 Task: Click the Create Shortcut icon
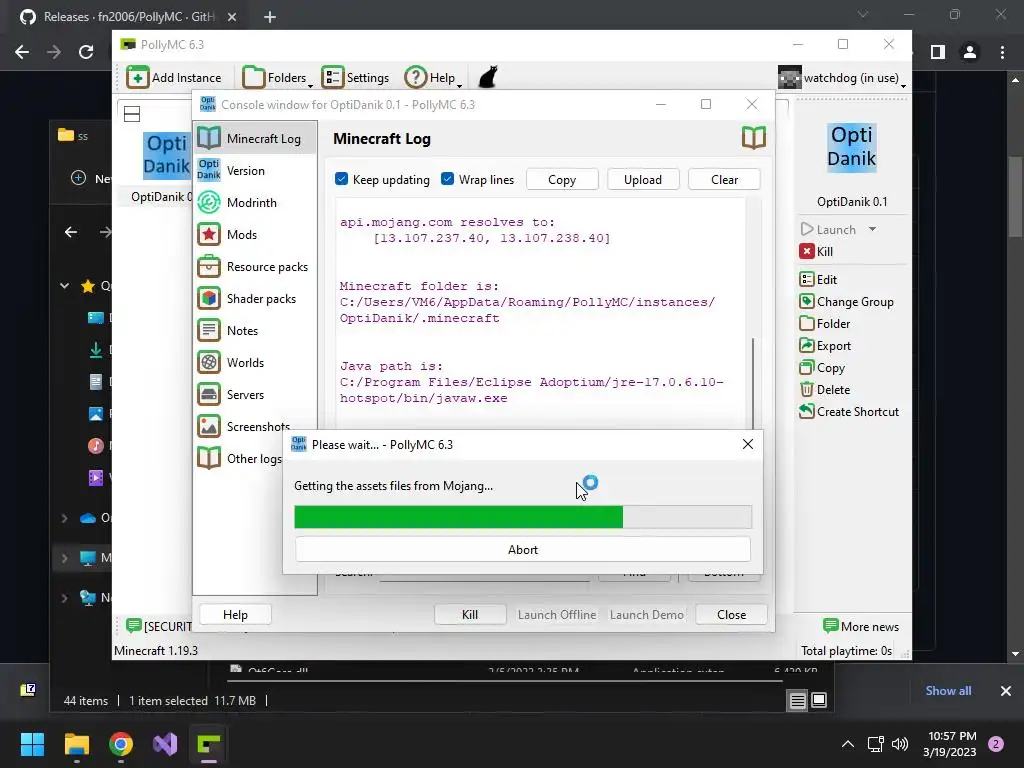[807, 411]
